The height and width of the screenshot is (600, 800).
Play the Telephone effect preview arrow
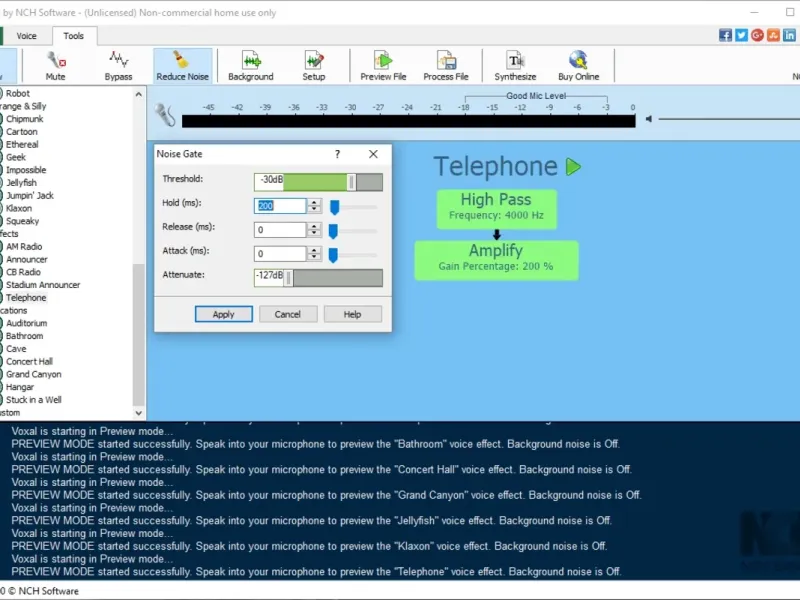click(573, 167)
